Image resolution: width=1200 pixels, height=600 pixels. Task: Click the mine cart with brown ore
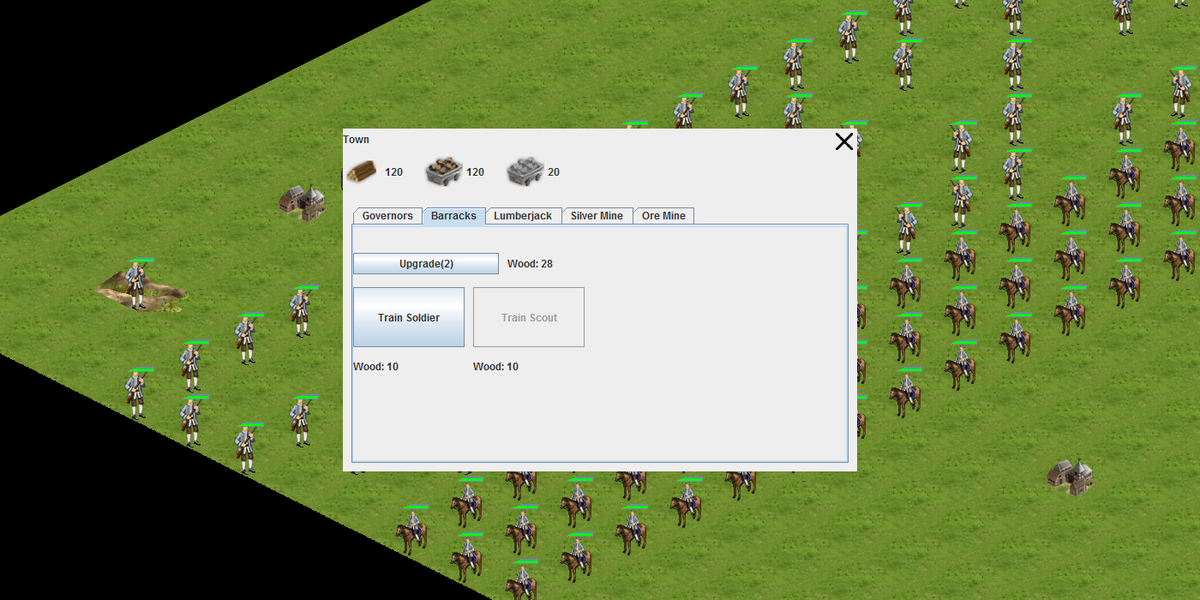(x=442, y=172)
